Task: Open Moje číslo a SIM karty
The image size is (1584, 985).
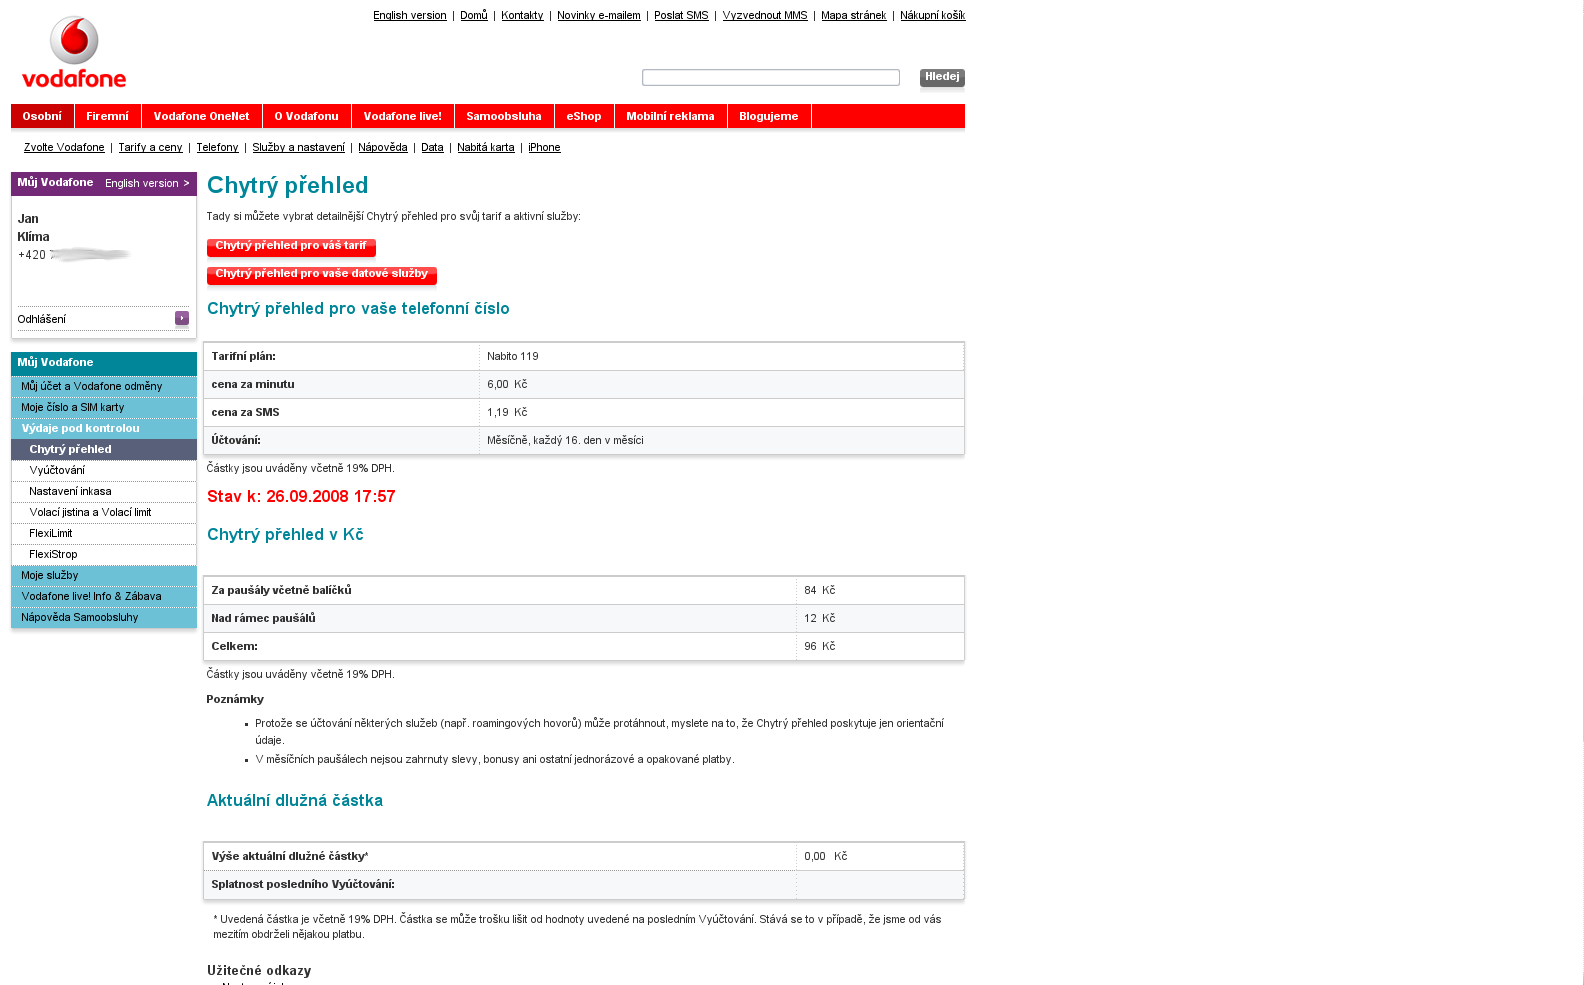Action: (104, 407)
